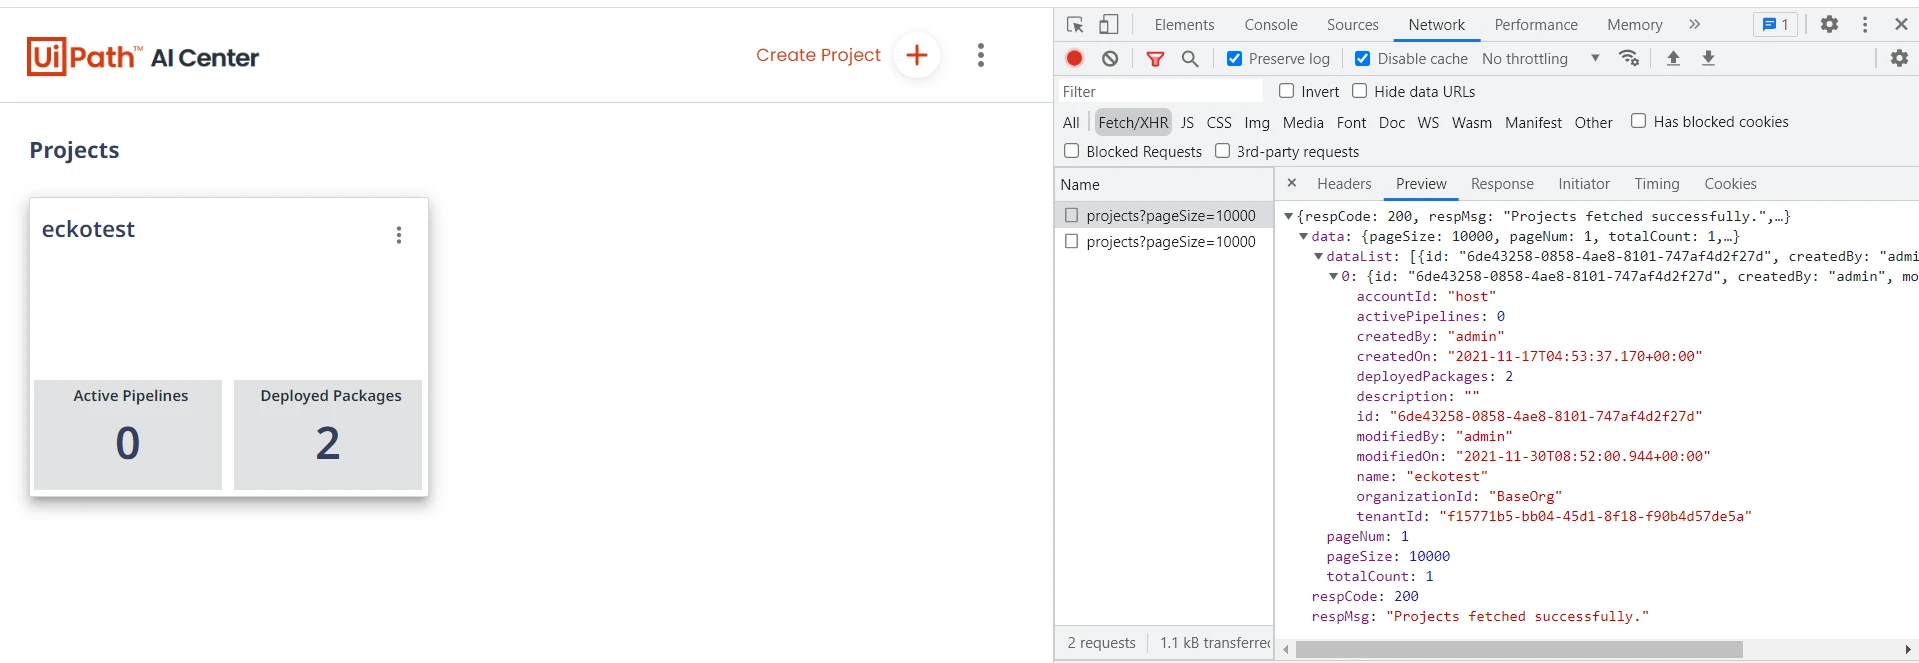Open network conditions wifi icon
Screen dimensions: 1919x663
[1629, 58]
